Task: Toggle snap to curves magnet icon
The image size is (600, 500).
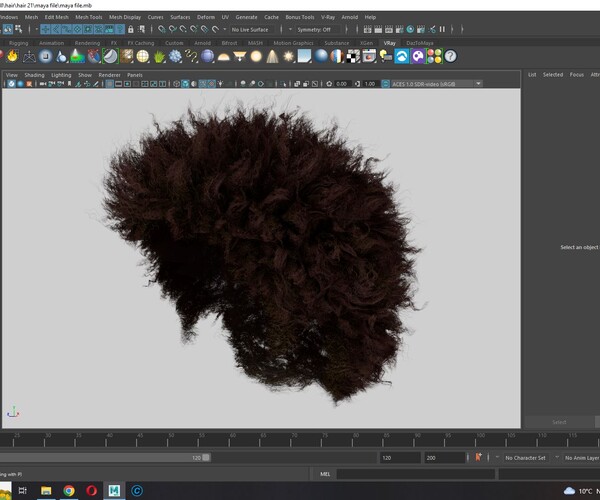Action: (x=173, y=29)
